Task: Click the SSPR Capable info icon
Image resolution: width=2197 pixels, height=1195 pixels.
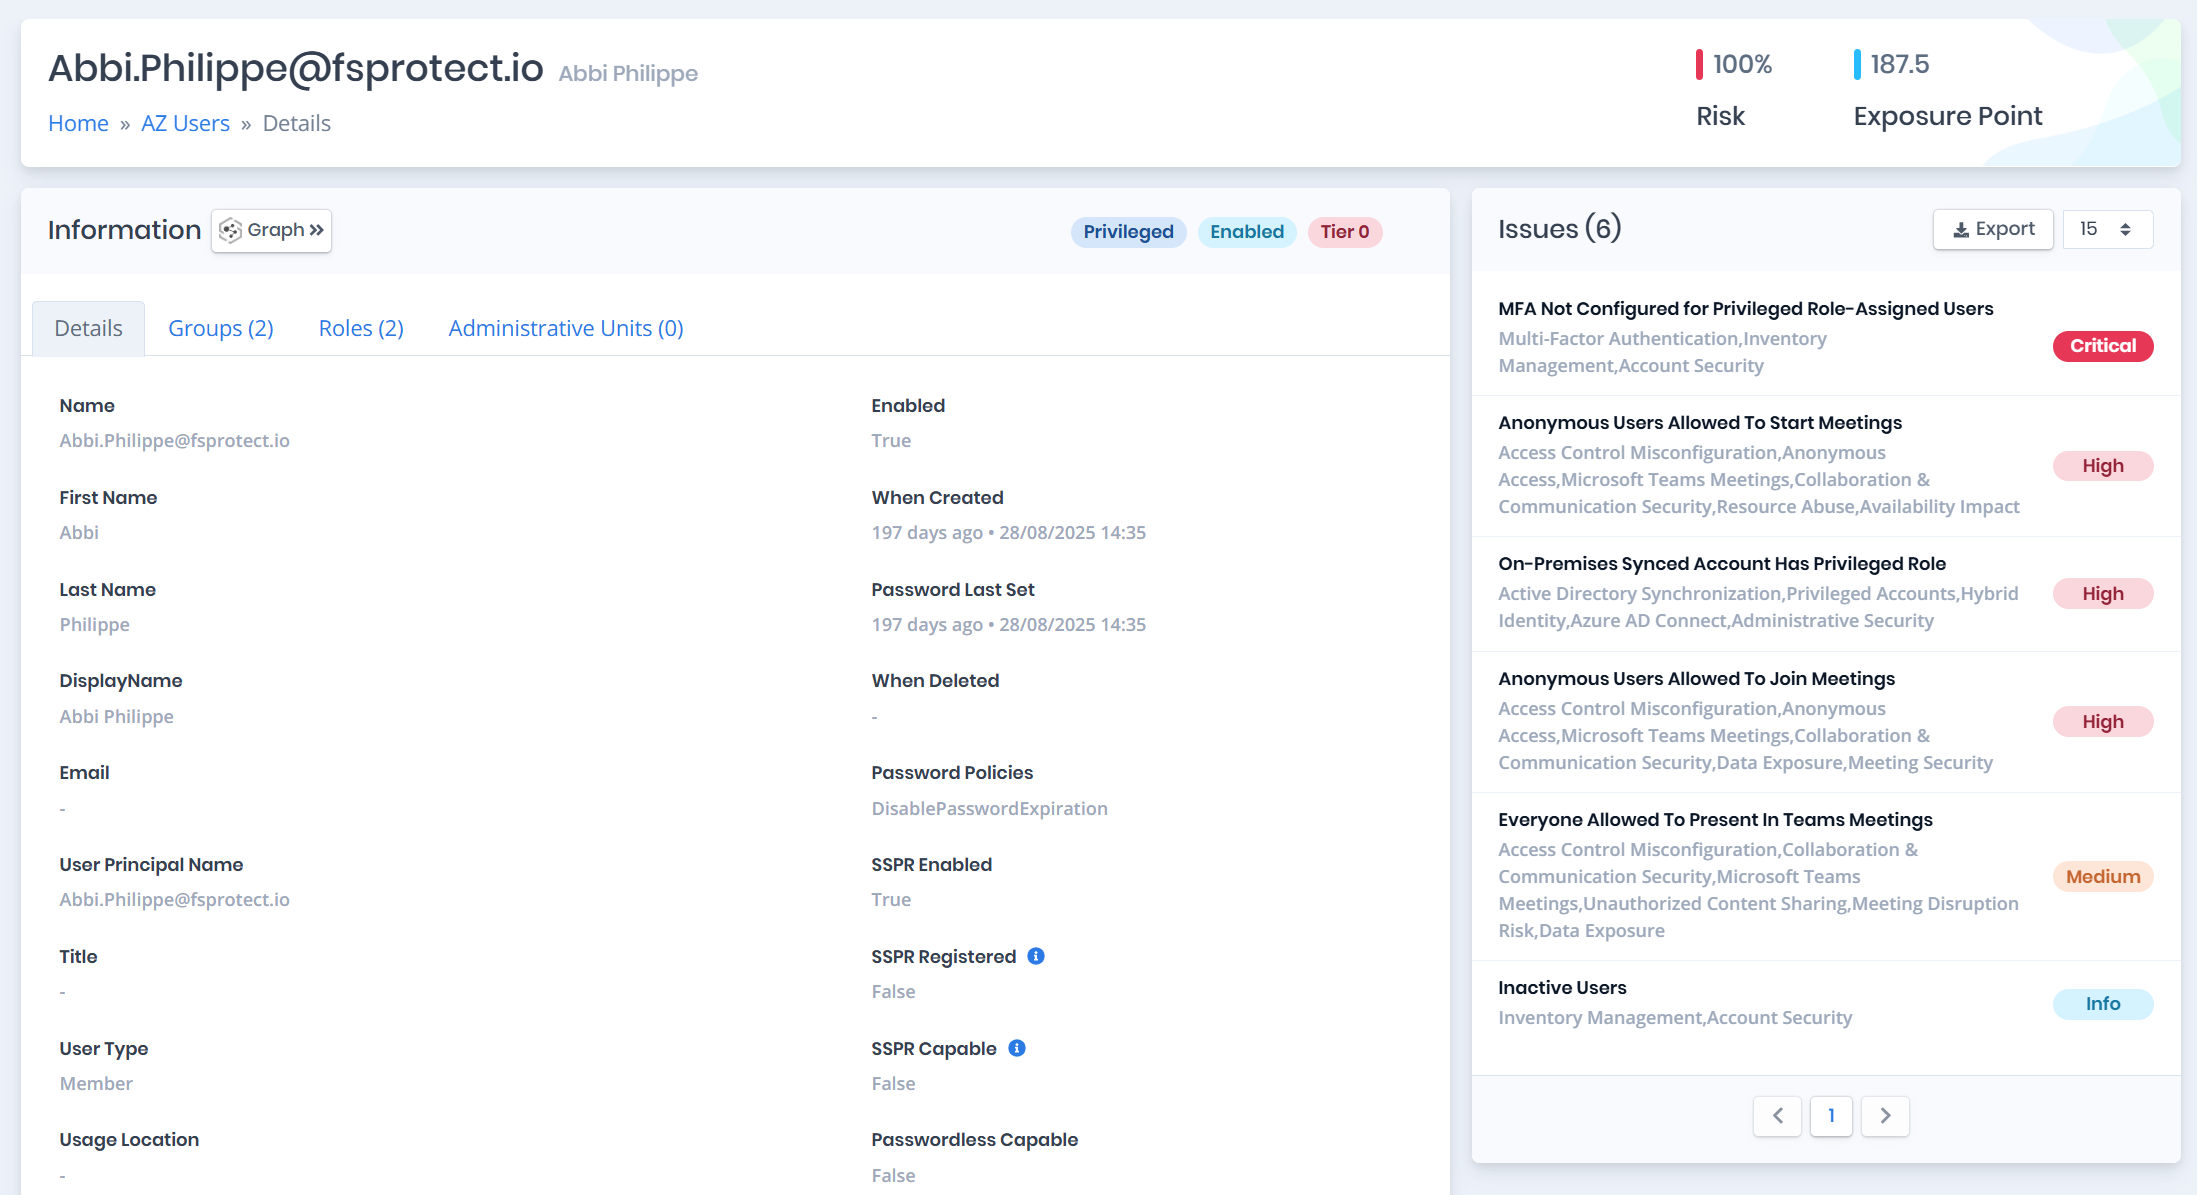Action: coord(1017,1048)
